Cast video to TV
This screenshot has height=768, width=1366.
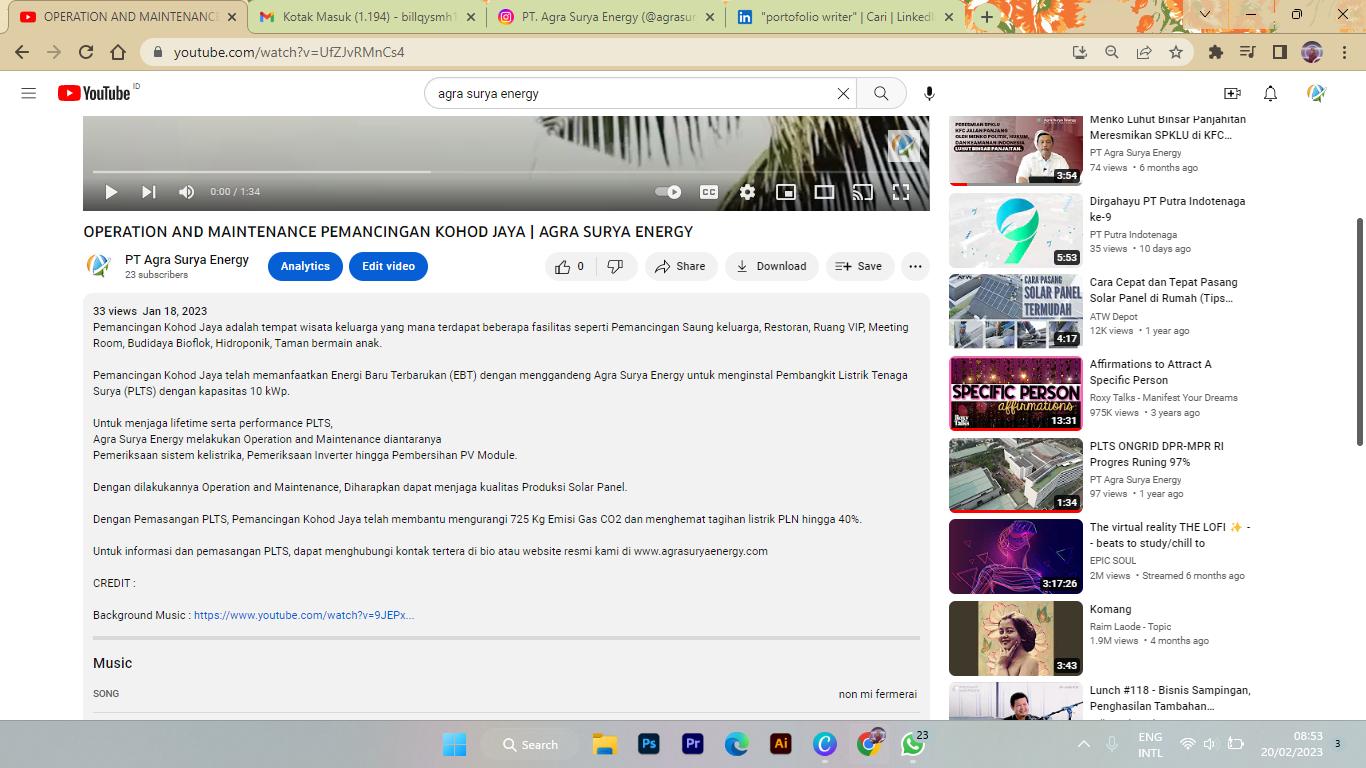(x=862, y=192)
